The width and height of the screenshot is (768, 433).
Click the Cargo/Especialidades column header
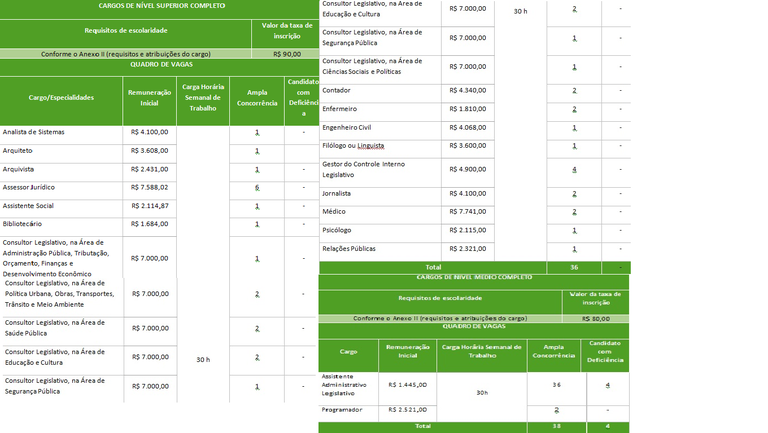(x=61, y=97)
